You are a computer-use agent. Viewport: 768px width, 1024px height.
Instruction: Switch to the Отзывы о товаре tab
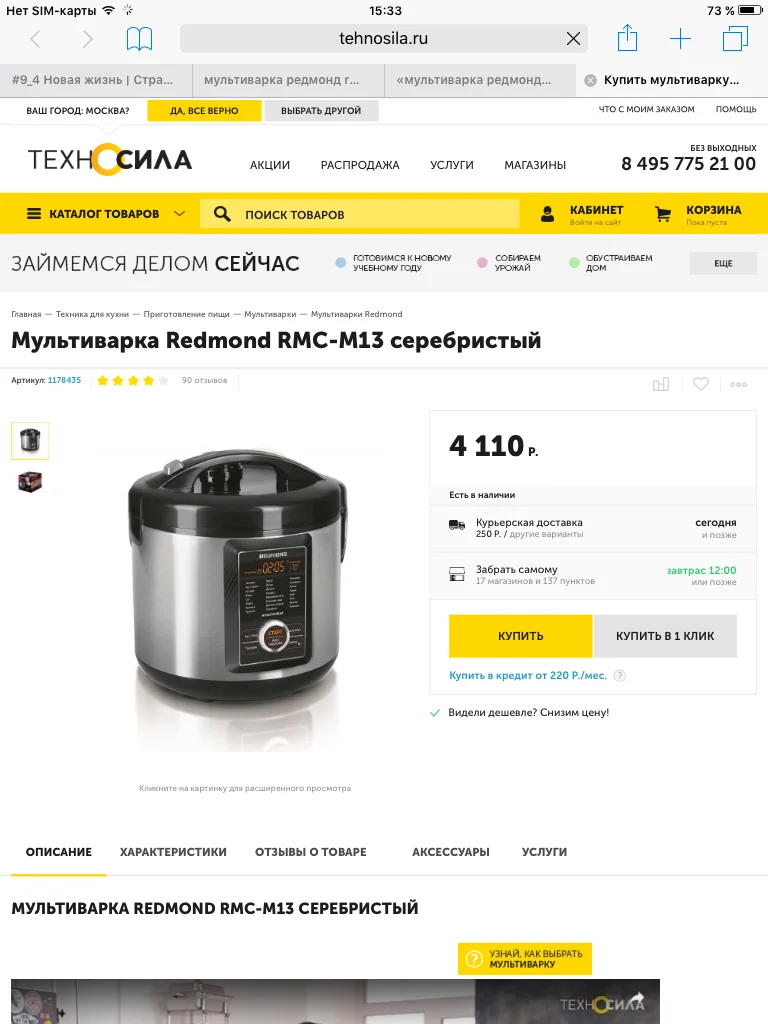[x=311, y=852]
